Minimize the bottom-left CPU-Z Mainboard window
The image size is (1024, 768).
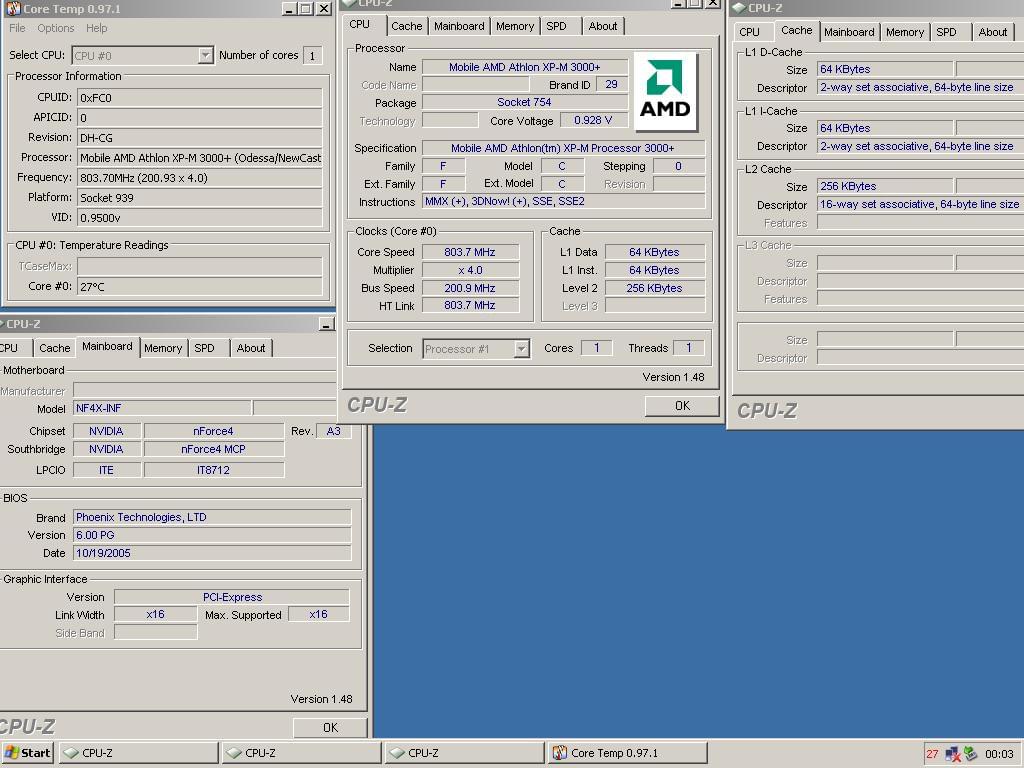327,324
